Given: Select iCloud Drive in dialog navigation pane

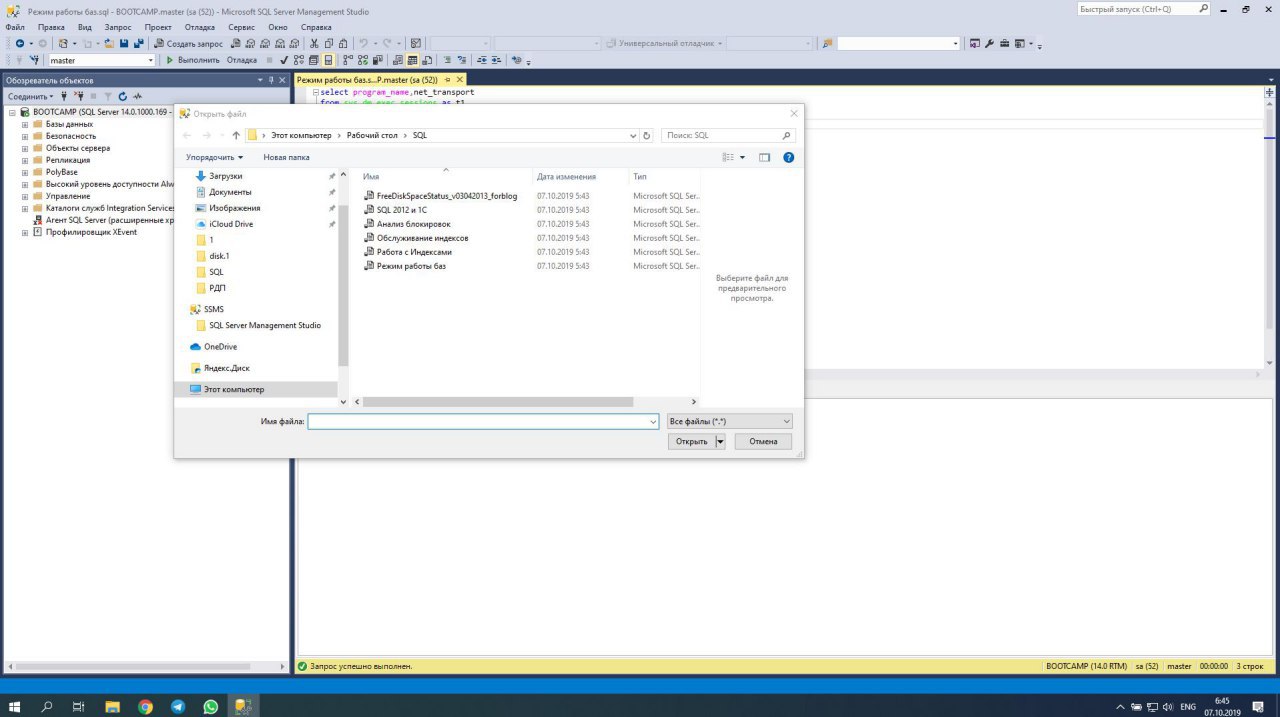Looking at the screenshot, I should [x=230, y=224].
